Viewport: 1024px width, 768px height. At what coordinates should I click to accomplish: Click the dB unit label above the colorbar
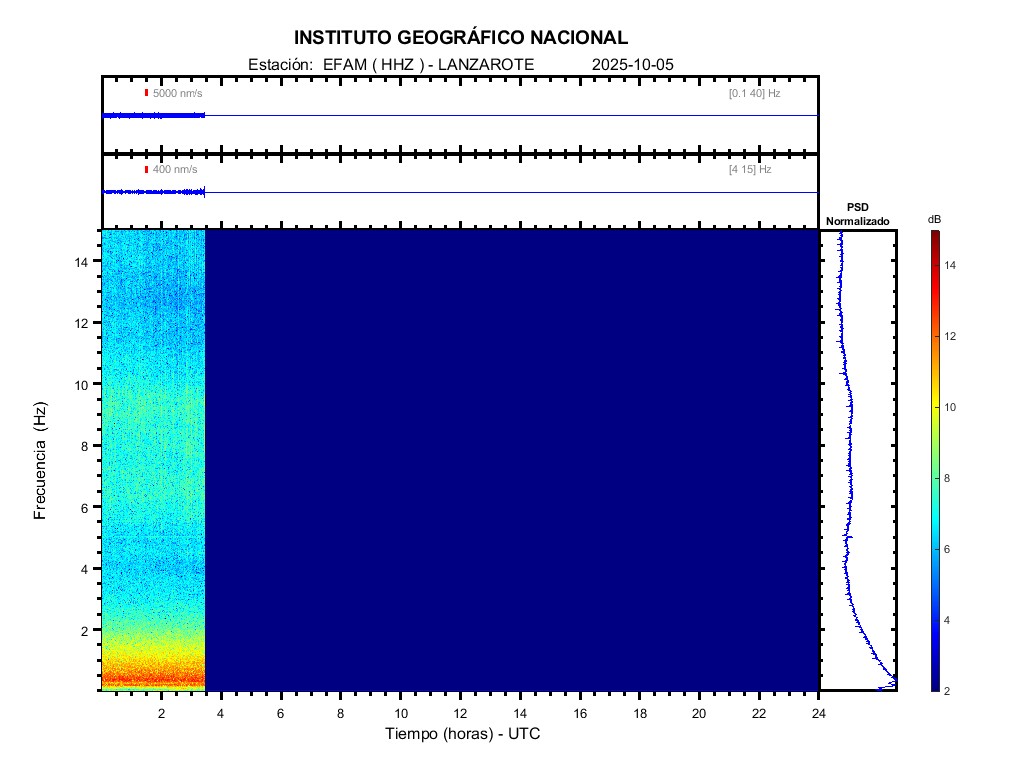[x=934, y=219]
